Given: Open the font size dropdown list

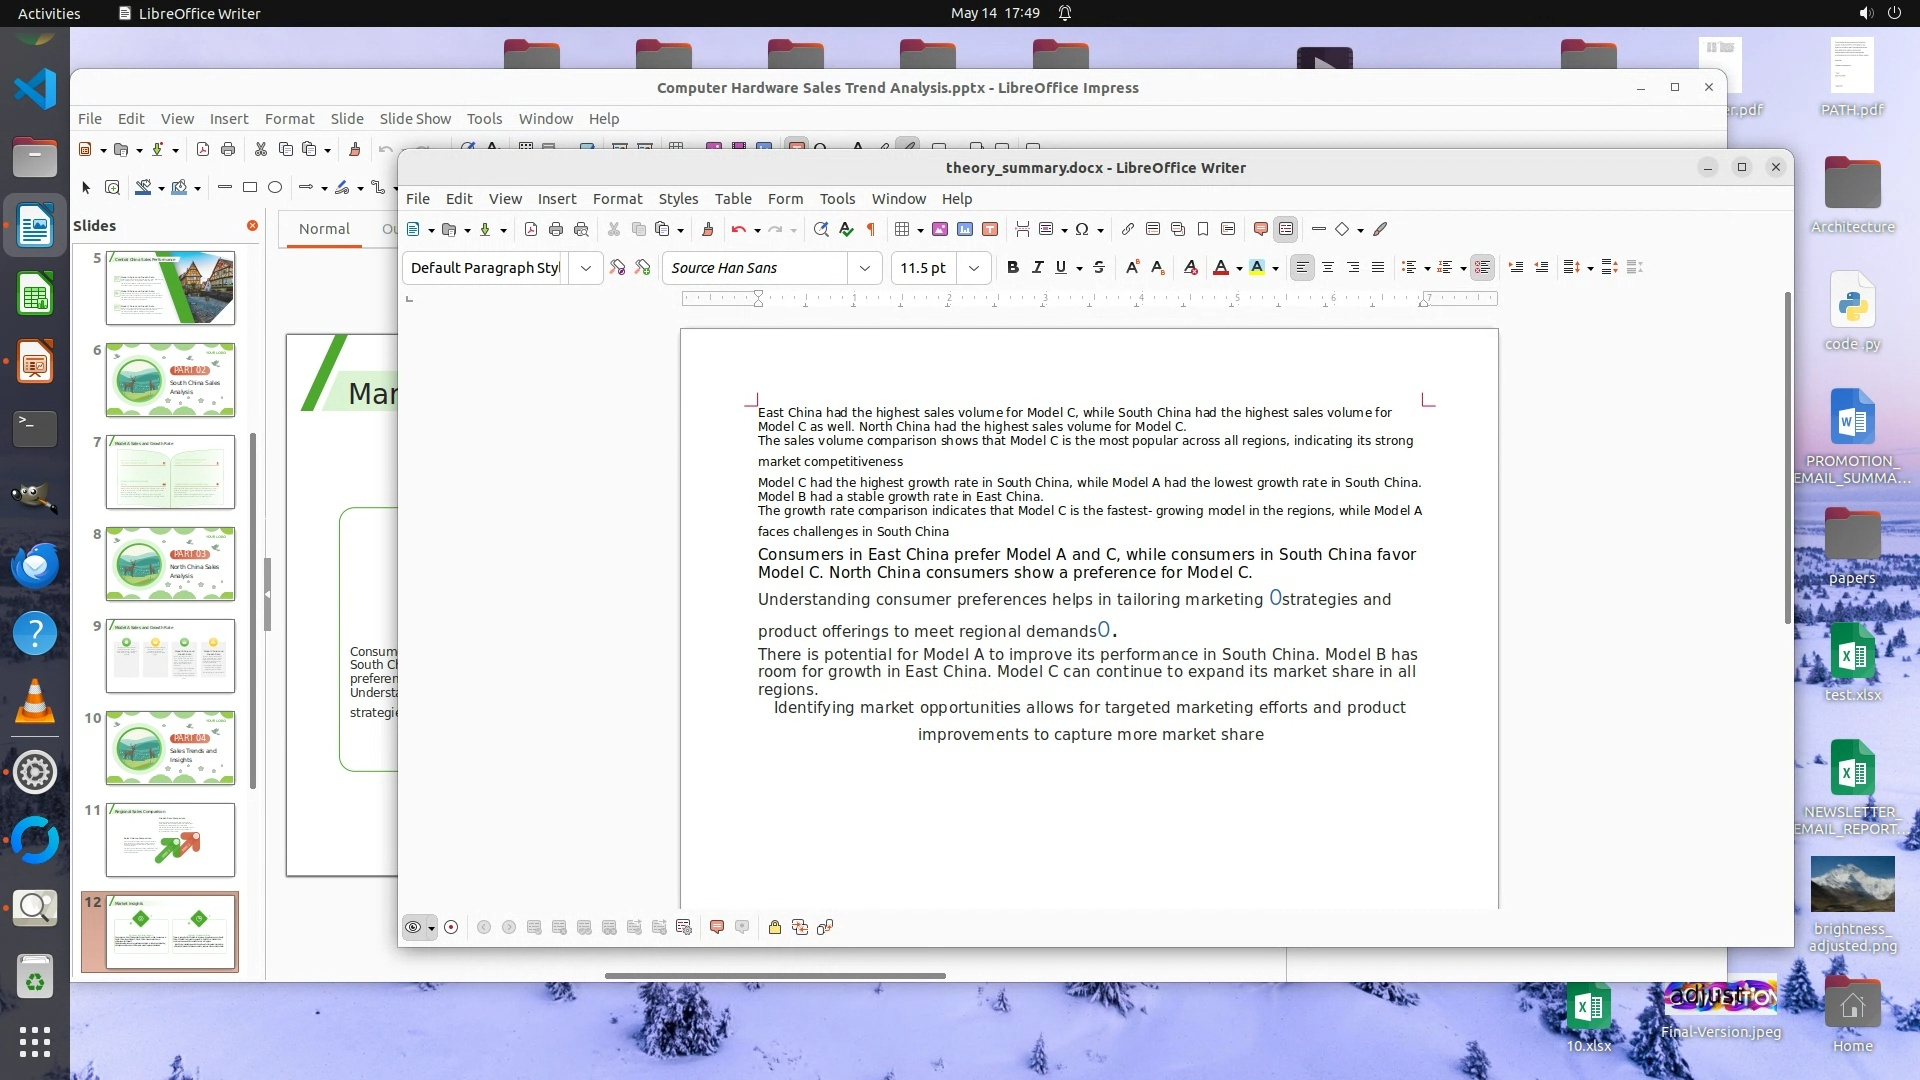Looking at the screenshot, I should pos(973,268).
